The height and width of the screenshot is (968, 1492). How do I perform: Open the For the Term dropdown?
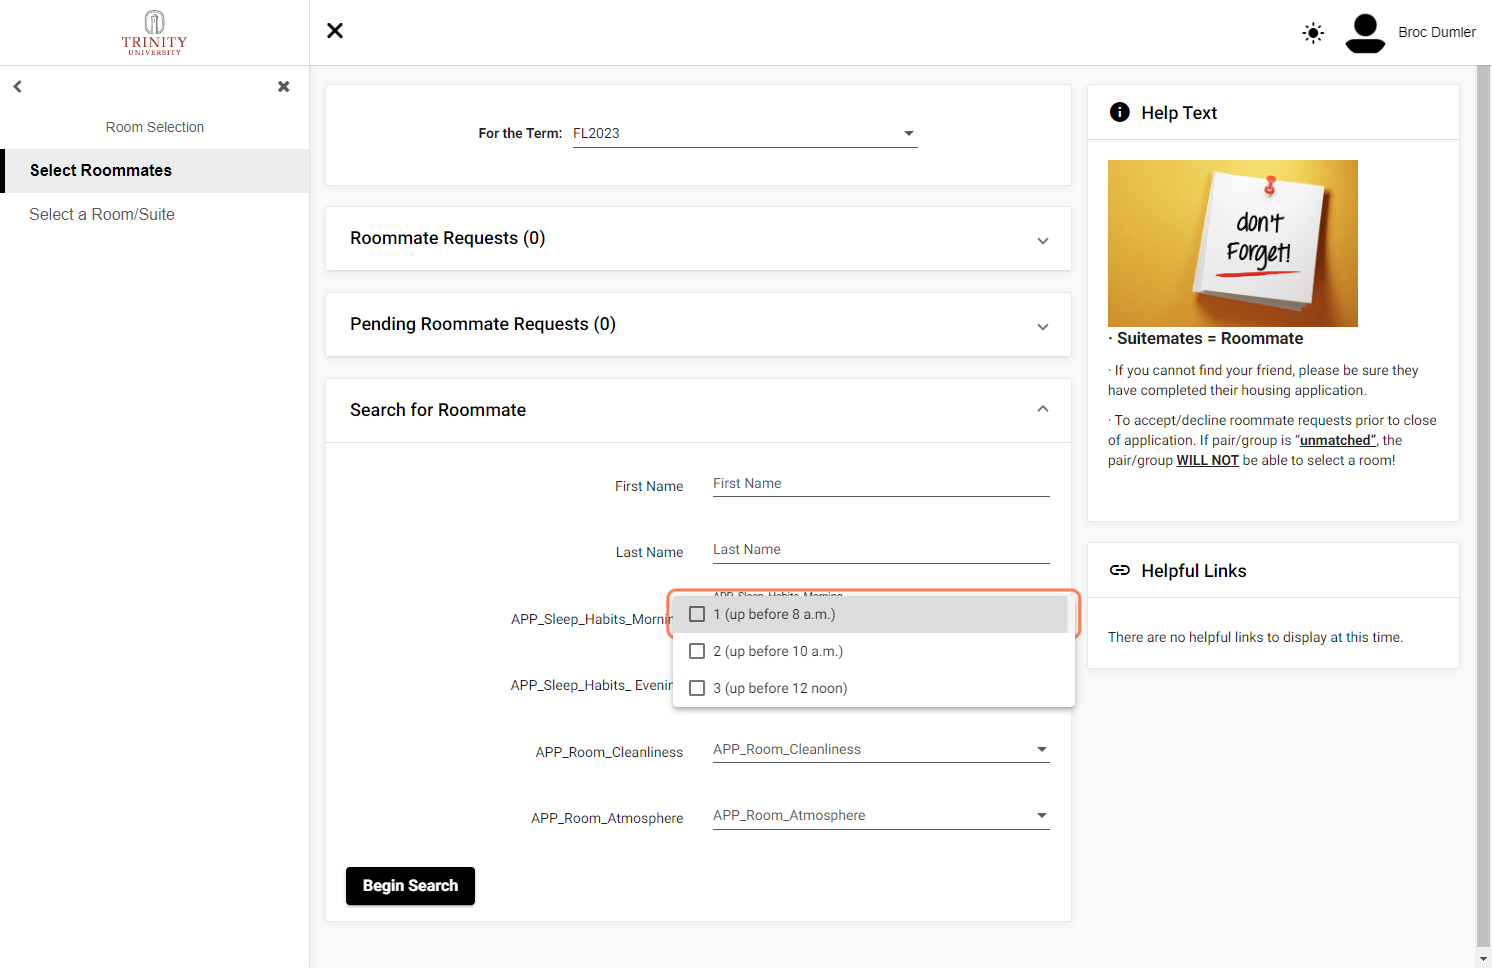tap(745, 133)
